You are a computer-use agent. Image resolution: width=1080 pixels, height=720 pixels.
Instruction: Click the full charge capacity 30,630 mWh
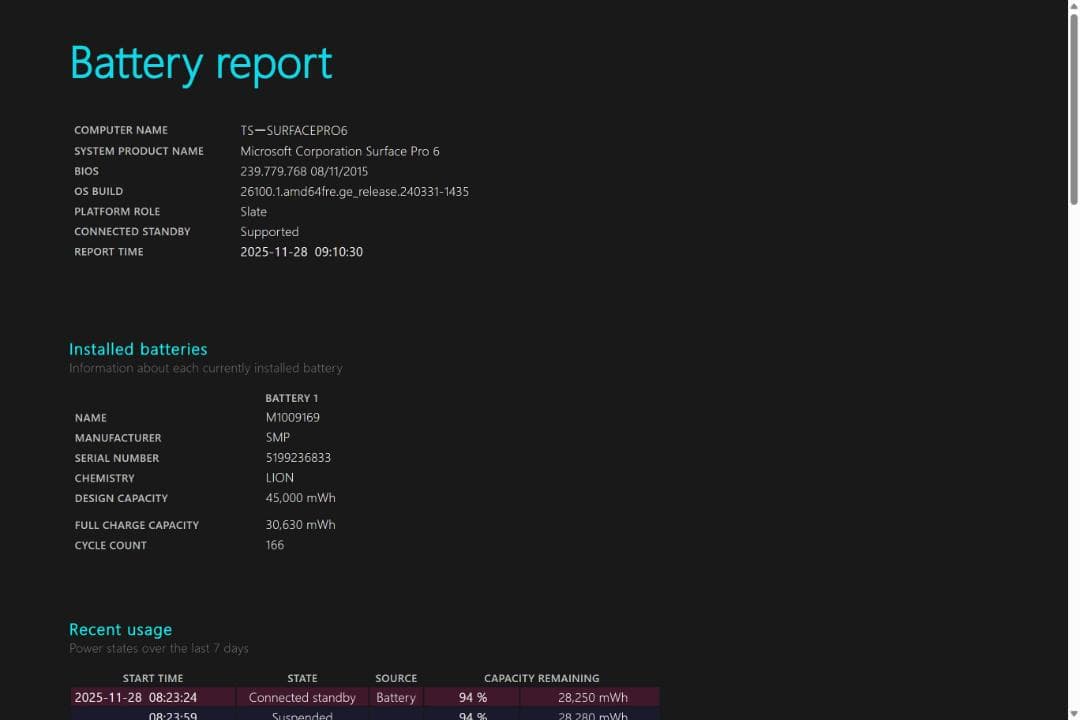[300, 525]
